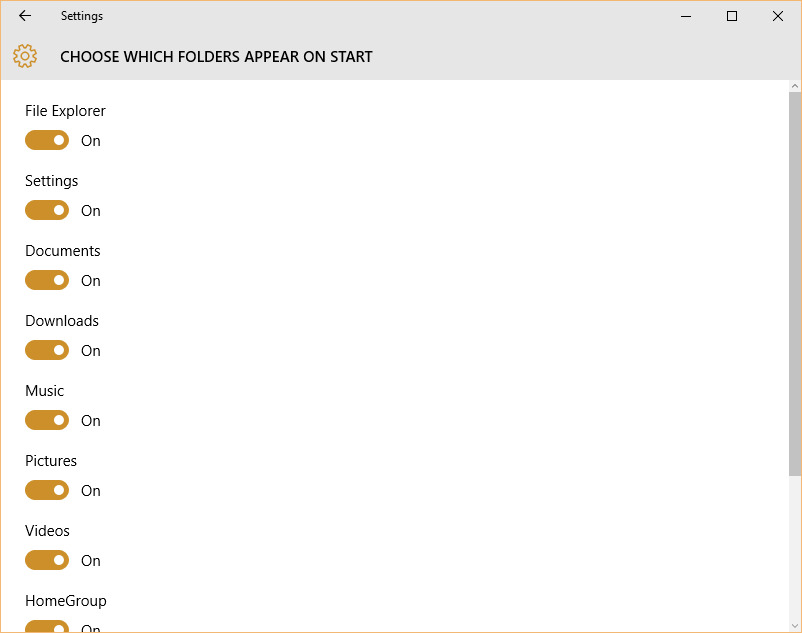The height and width of the screenshot is (633, 802).
Task: Click the Downloads label text
Action: (62, 321)
